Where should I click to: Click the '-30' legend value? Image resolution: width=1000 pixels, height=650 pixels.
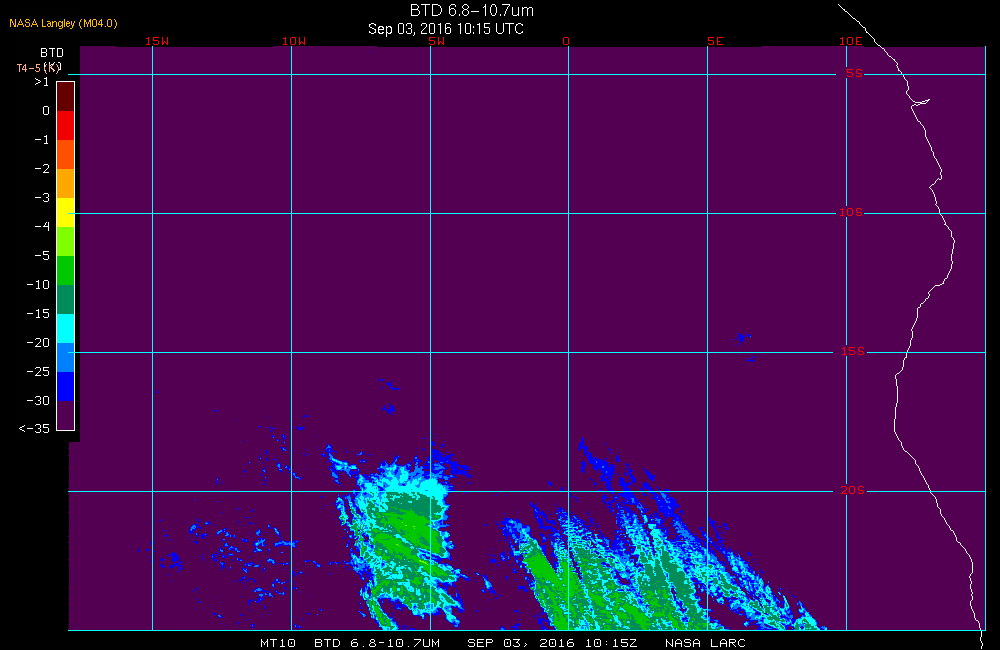[38, 401]
